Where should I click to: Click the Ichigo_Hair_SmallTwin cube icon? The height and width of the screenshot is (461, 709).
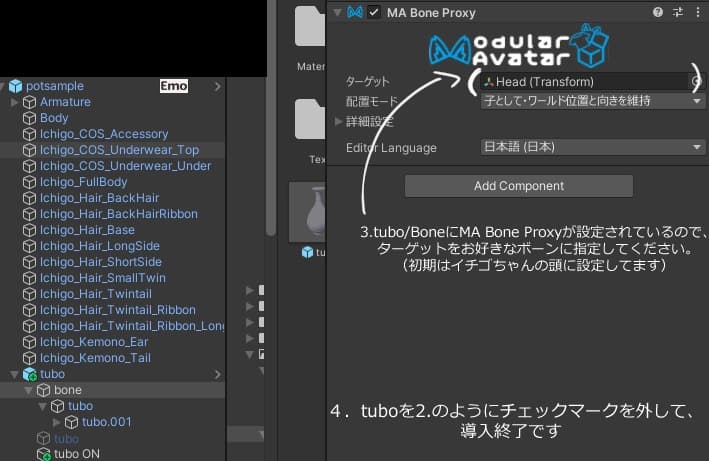(x=29, y=278)
